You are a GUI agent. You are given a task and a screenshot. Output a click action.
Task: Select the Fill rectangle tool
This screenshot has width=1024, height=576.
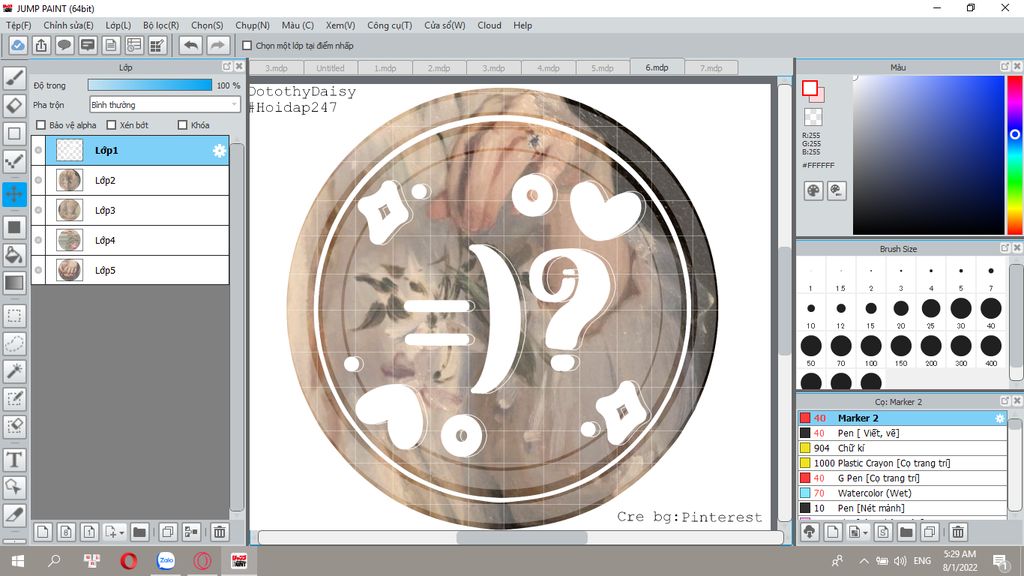14,227
